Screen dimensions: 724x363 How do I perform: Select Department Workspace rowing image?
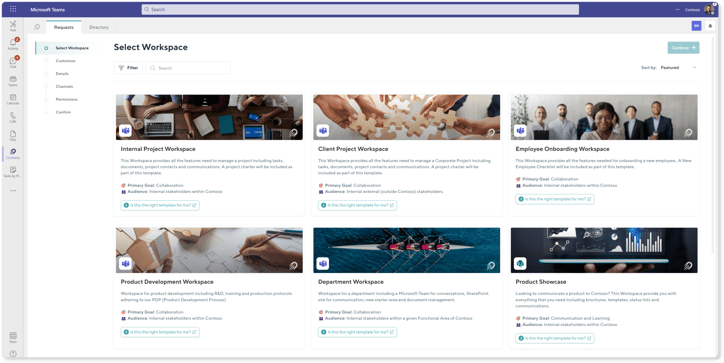(406, 250)
